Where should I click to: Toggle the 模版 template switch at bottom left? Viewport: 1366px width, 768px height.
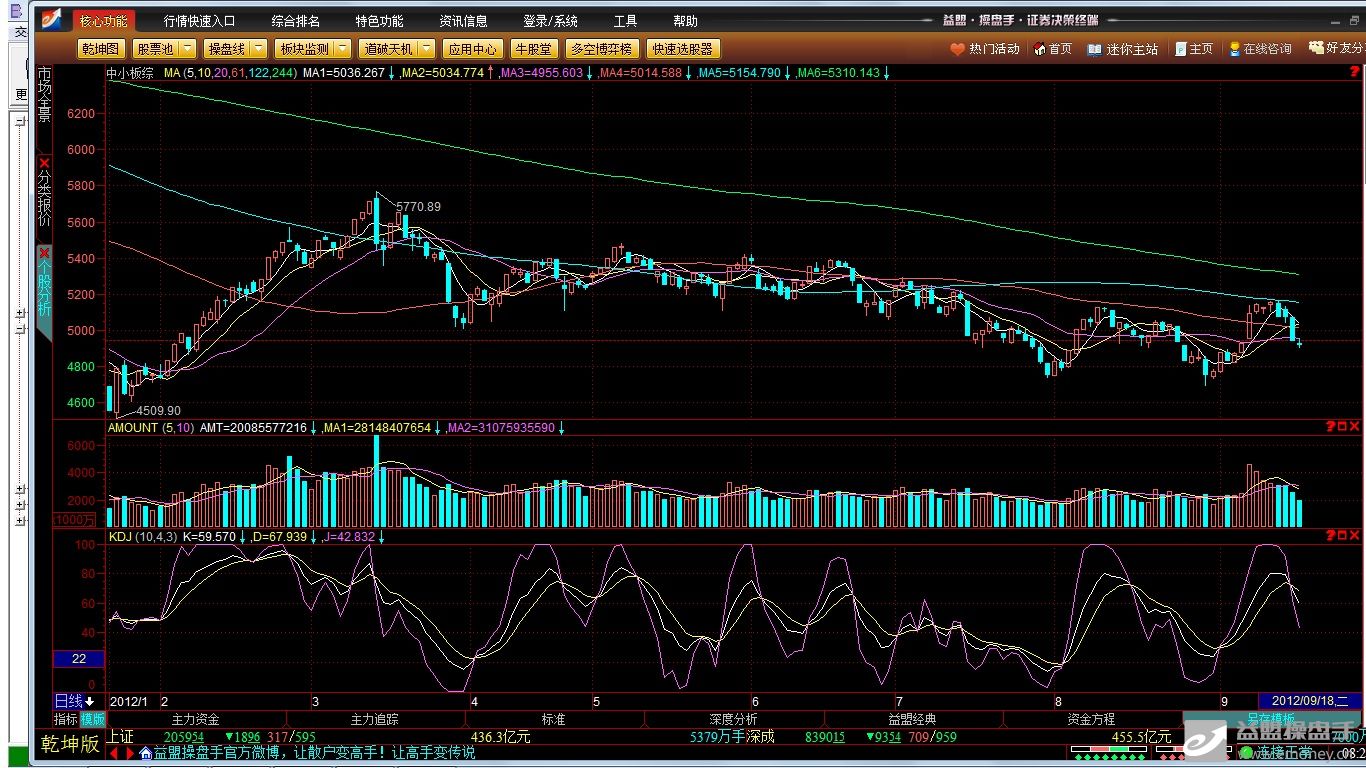[x=93, y=719]
